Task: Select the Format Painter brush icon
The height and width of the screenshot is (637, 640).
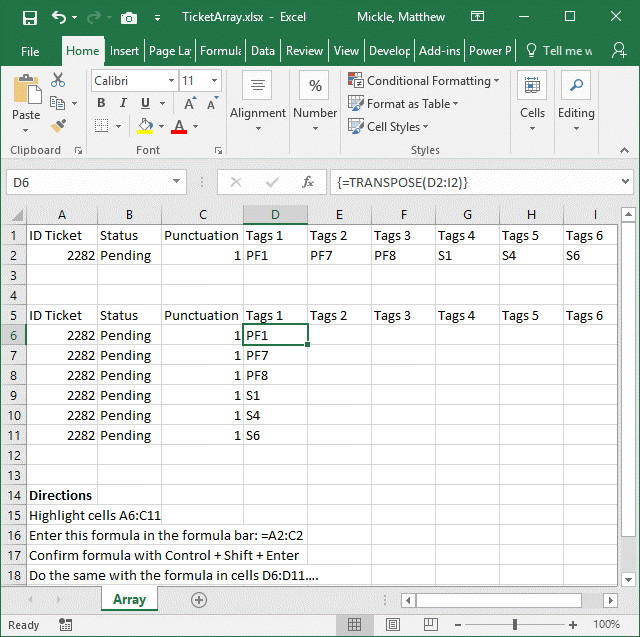Action: point(57,126)
